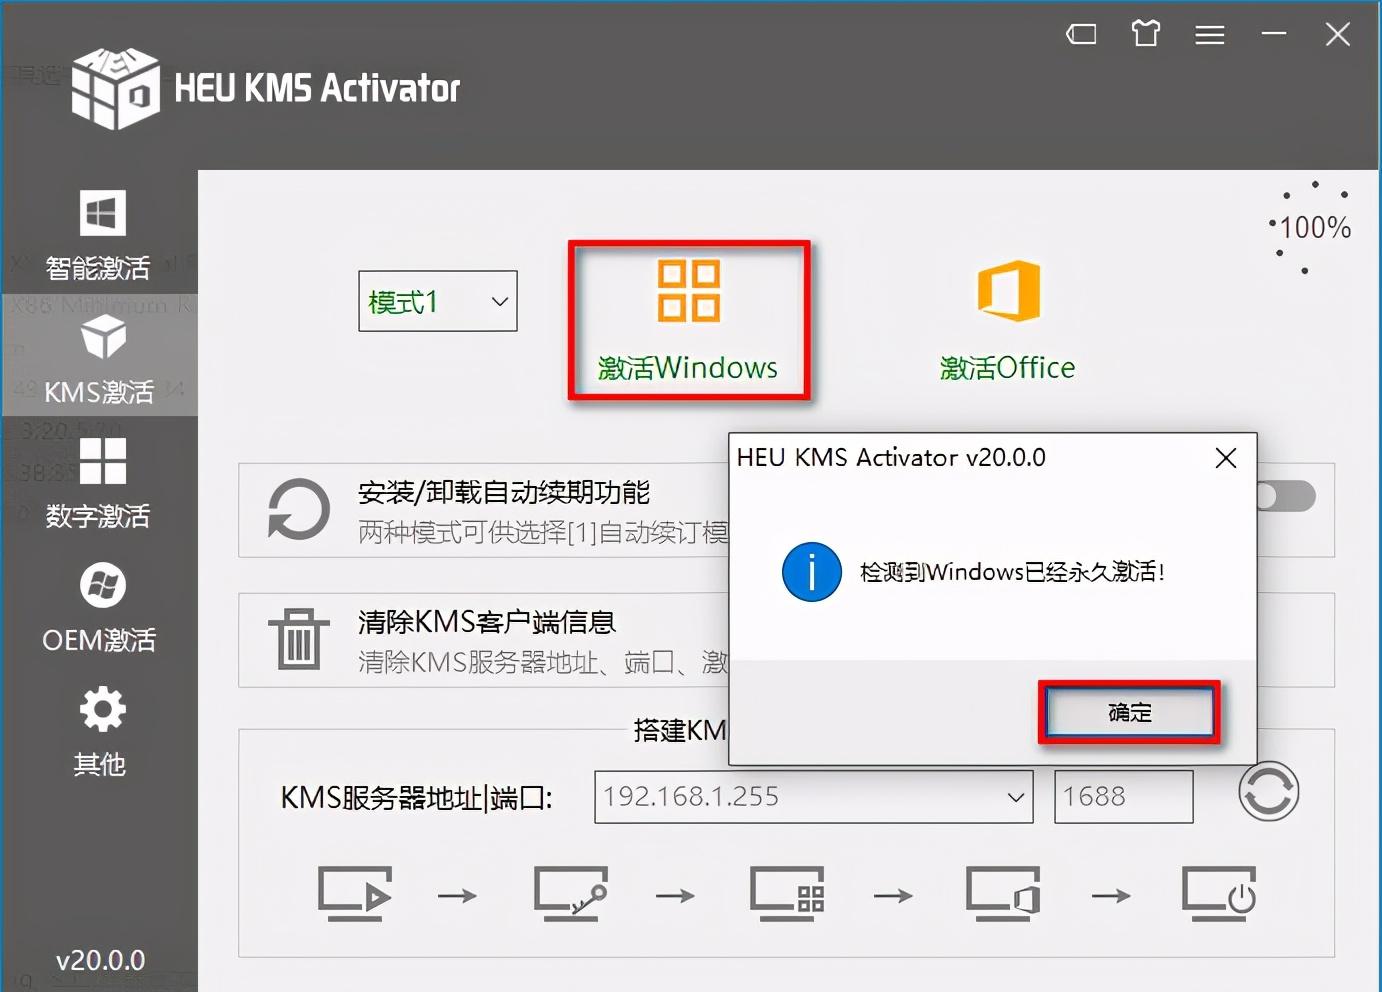
Task: Click the auto-renewal circular arrow icon
Action: (x=299, y=510)
